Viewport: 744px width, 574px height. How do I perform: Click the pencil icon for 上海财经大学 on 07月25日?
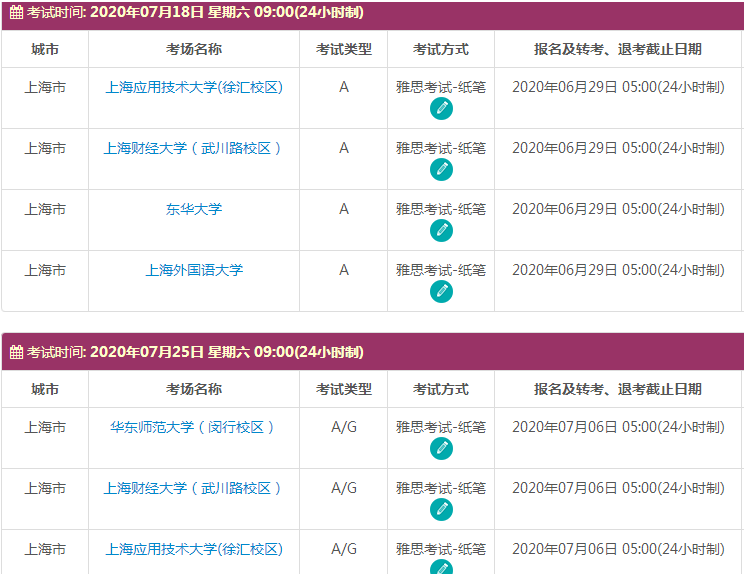tap(441, 510)
